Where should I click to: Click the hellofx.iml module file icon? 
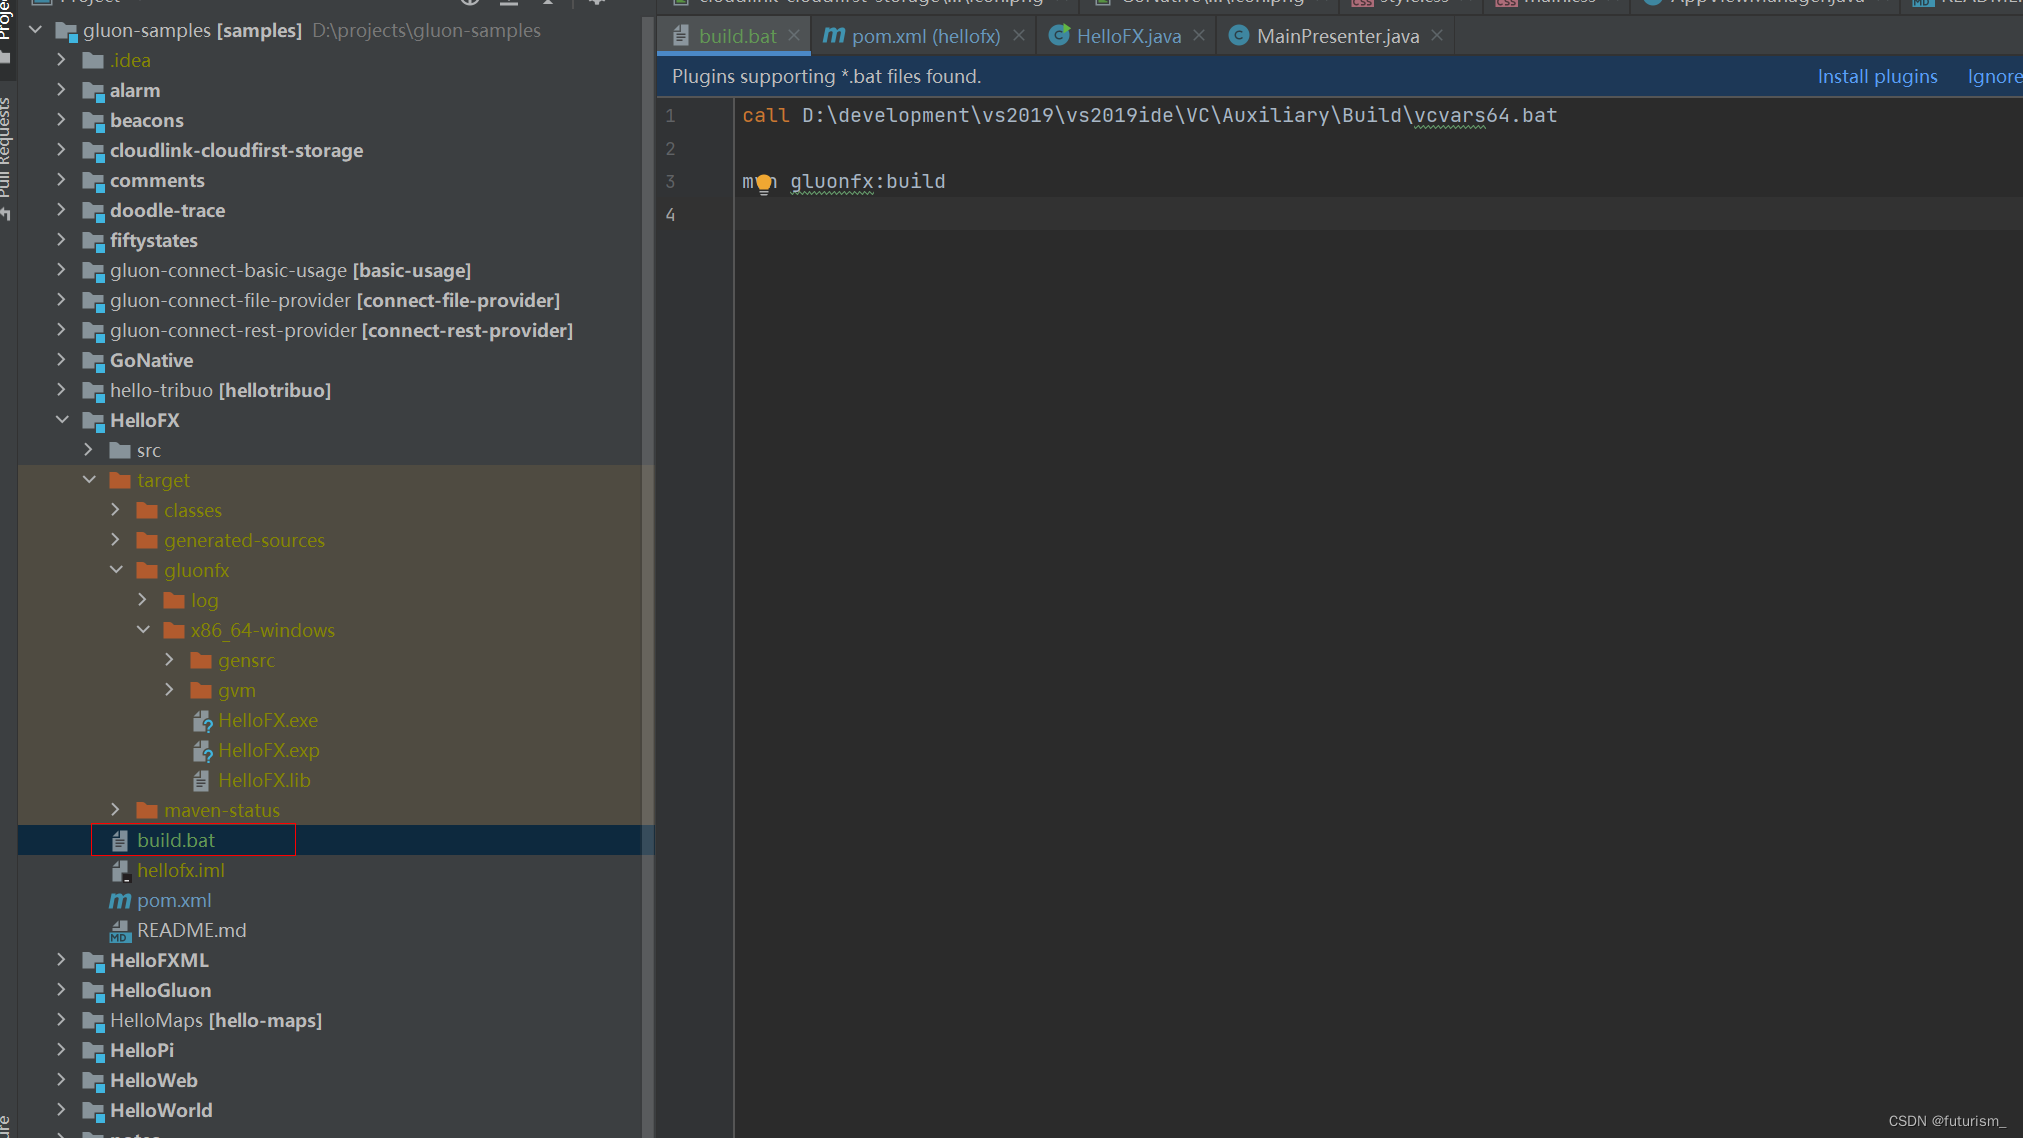click(x=120, y=871)
